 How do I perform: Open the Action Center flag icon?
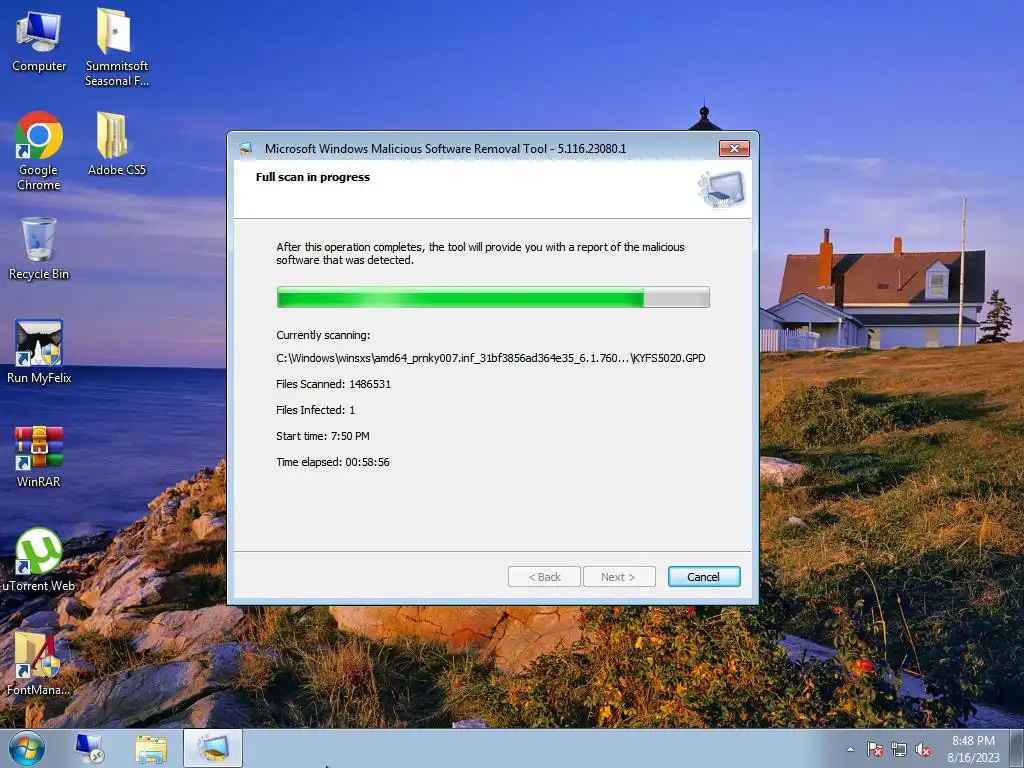874,749
